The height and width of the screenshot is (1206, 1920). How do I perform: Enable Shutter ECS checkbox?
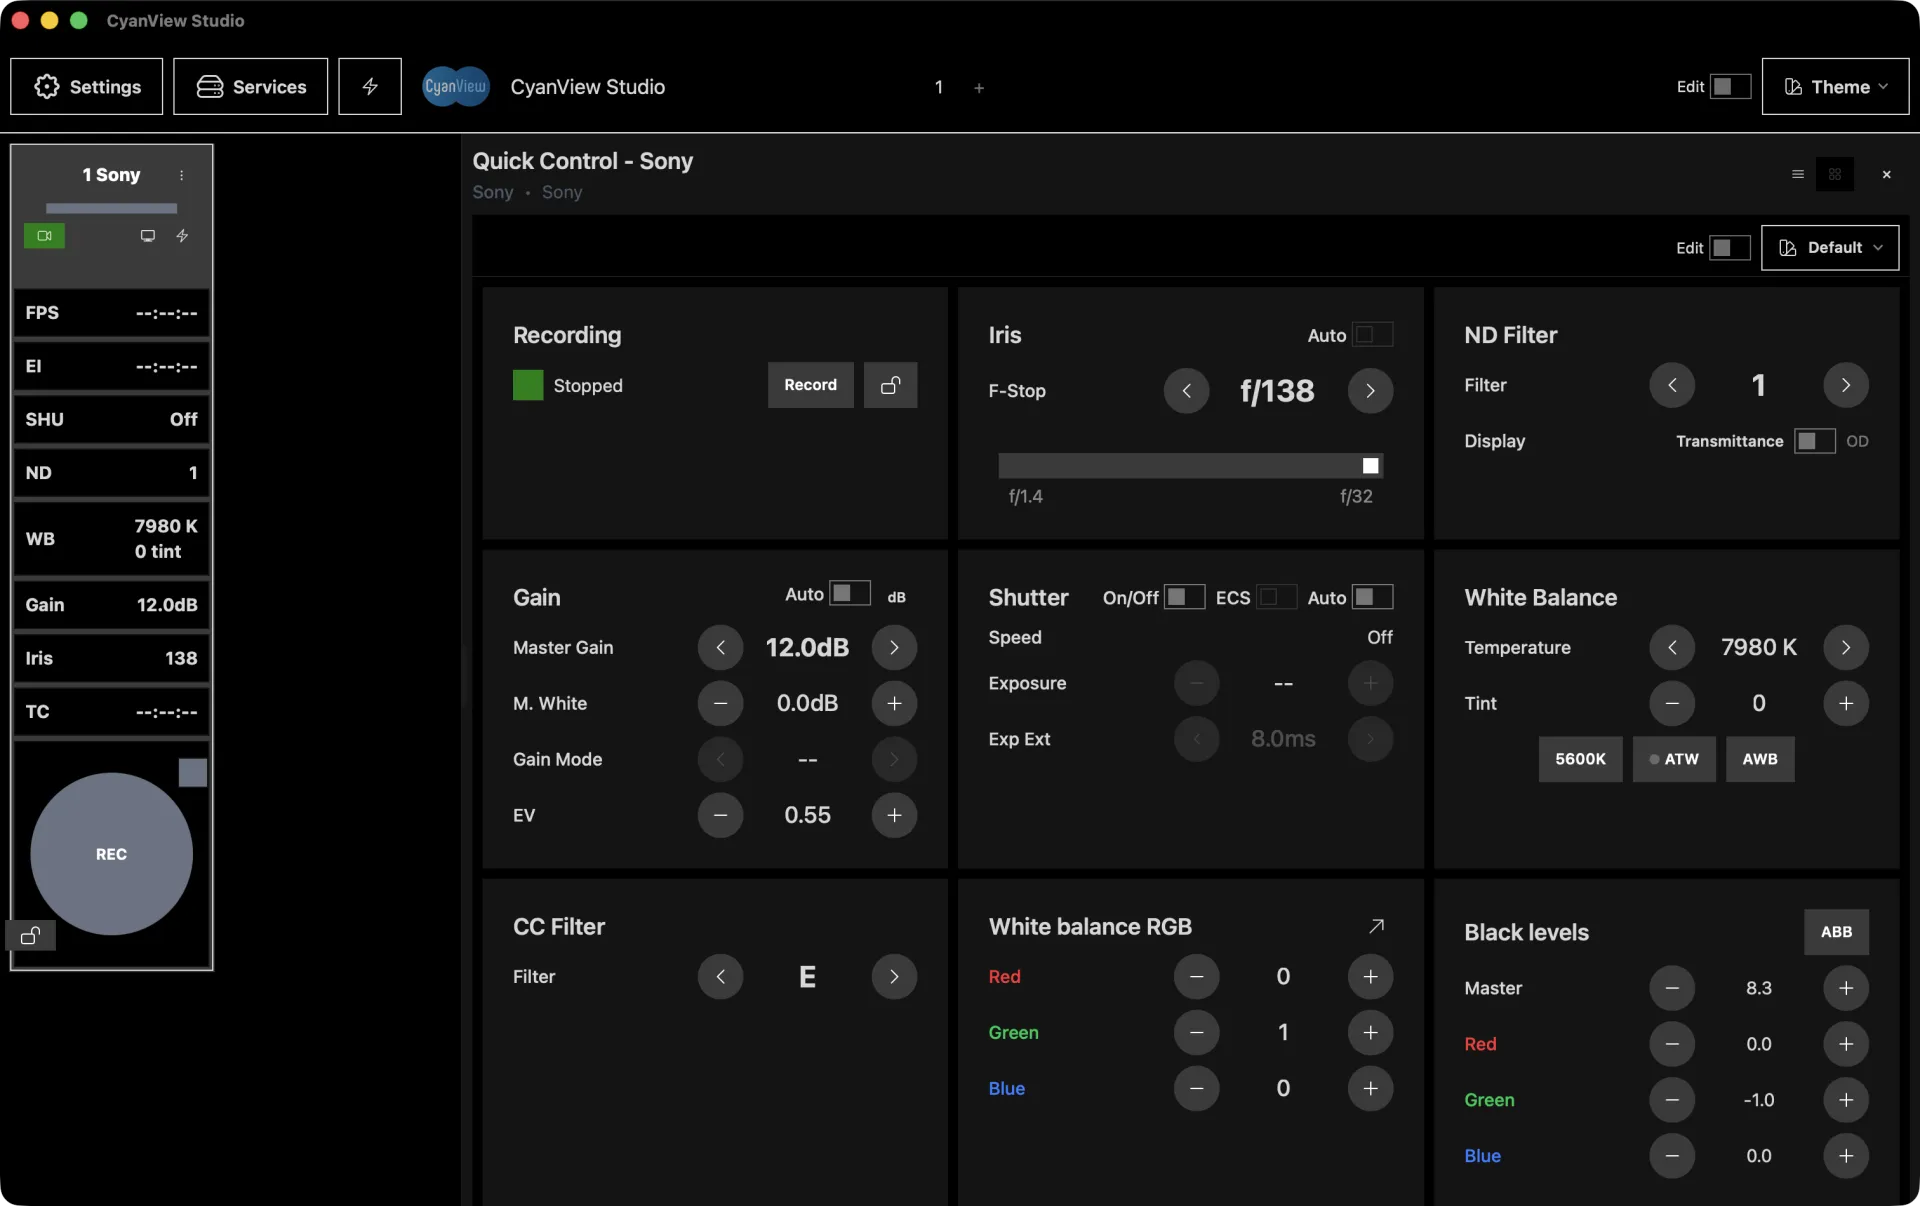[1276, 597]
